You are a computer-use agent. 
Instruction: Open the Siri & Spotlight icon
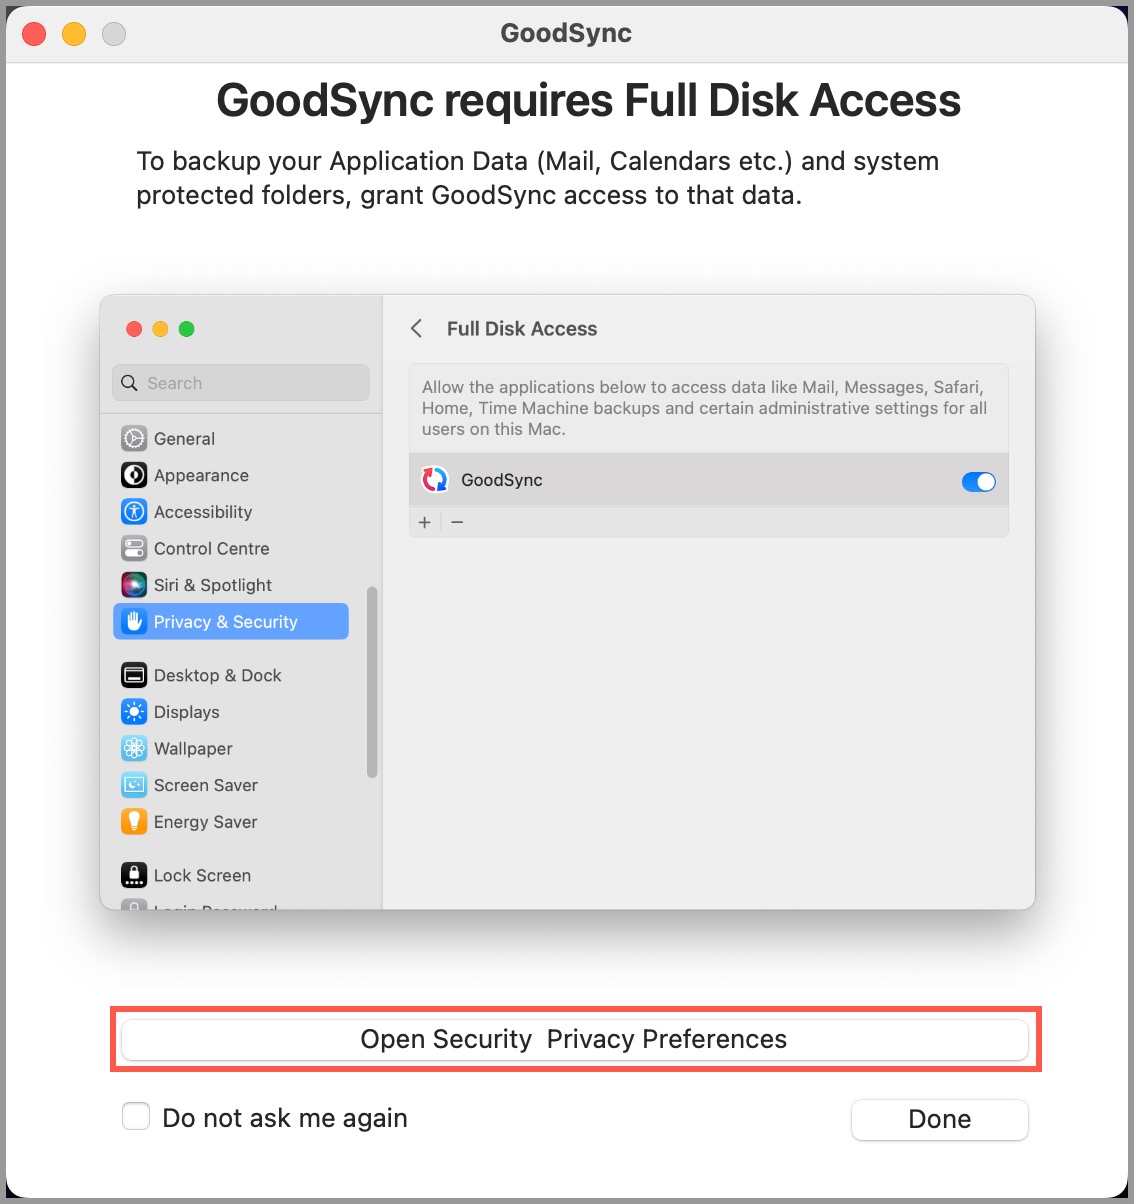tap(134, 585)
